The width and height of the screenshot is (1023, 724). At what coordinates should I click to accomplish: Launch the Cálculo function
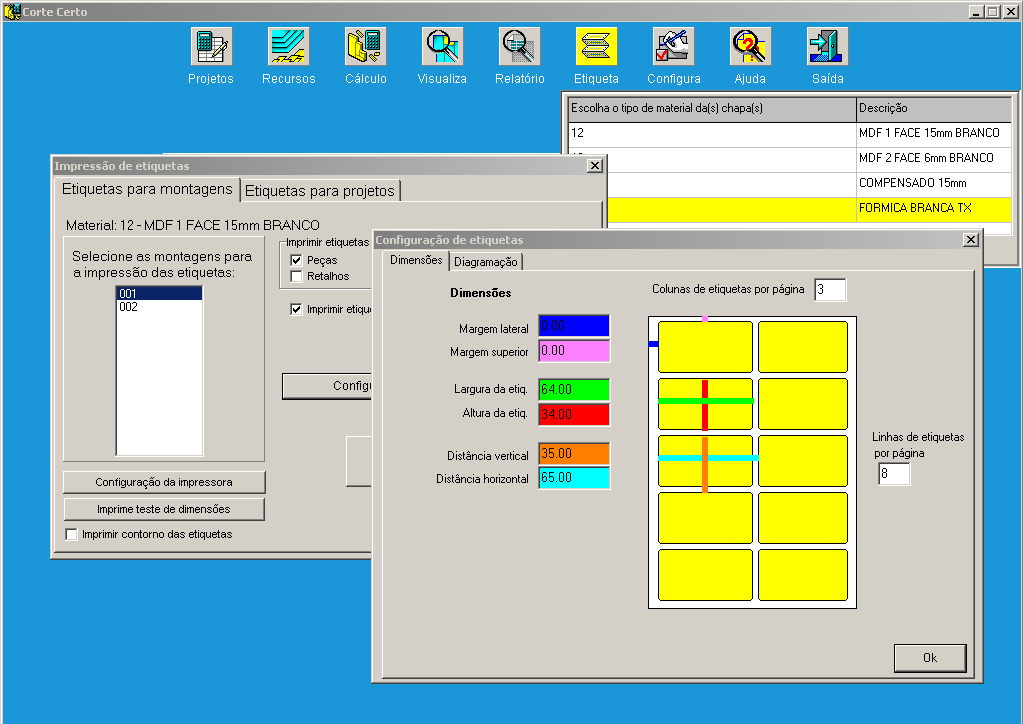(365, 44)
